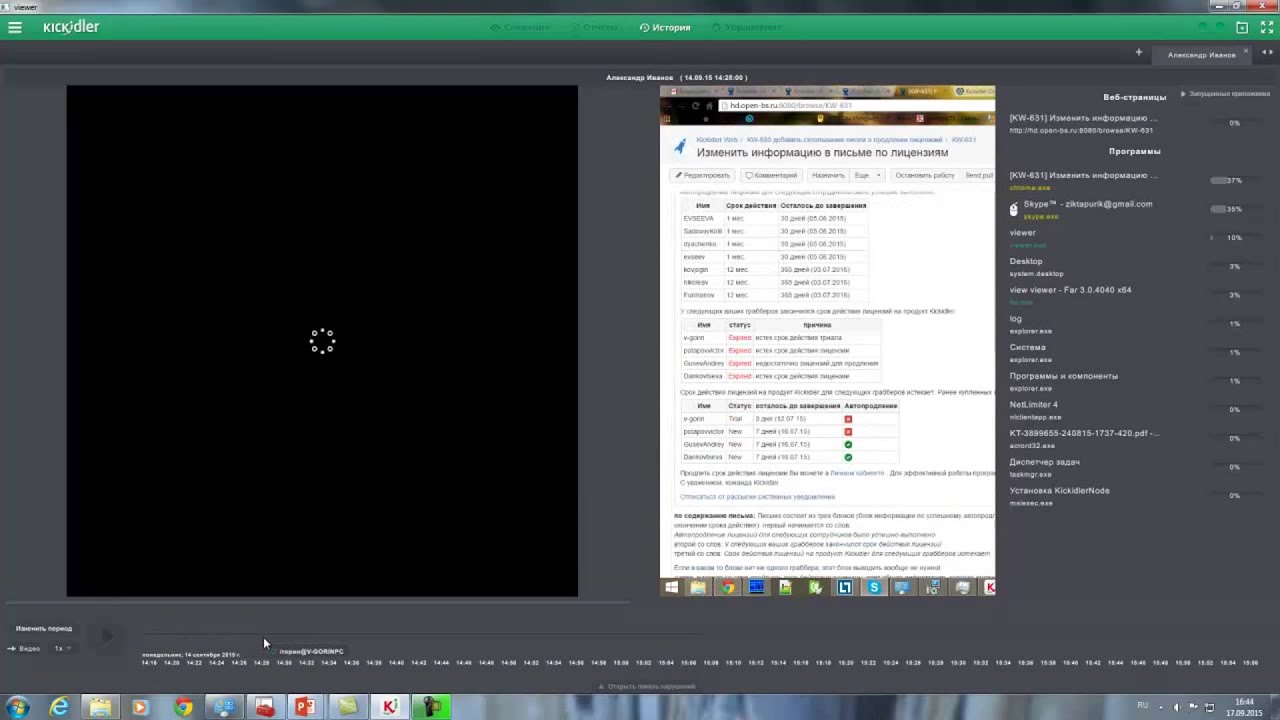Expand the Запущенные приложения section

pyautogui.click(x=1225, y=94)
